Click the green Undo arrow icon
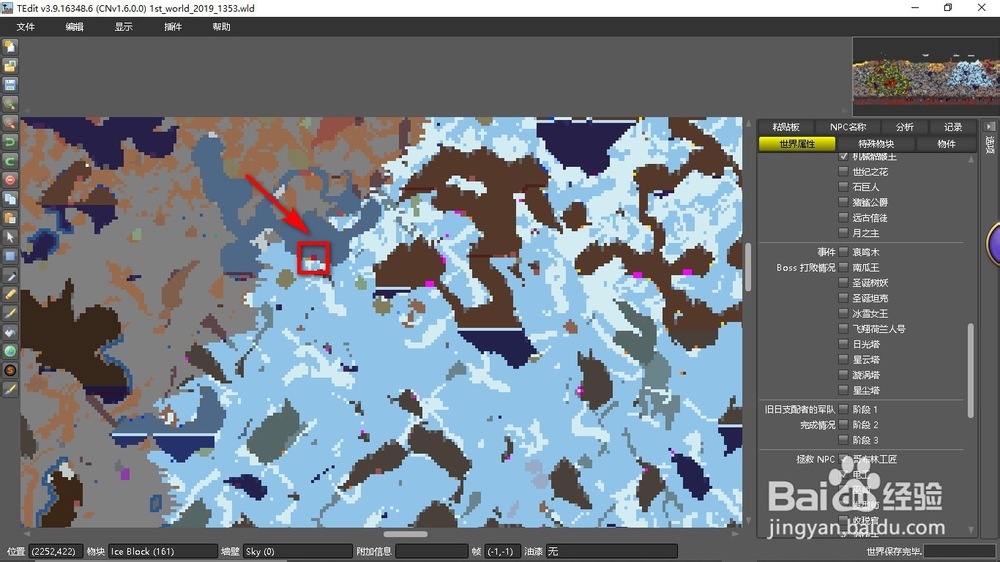The width and height of the screenshot is (1000, 562). pos(10,142)
